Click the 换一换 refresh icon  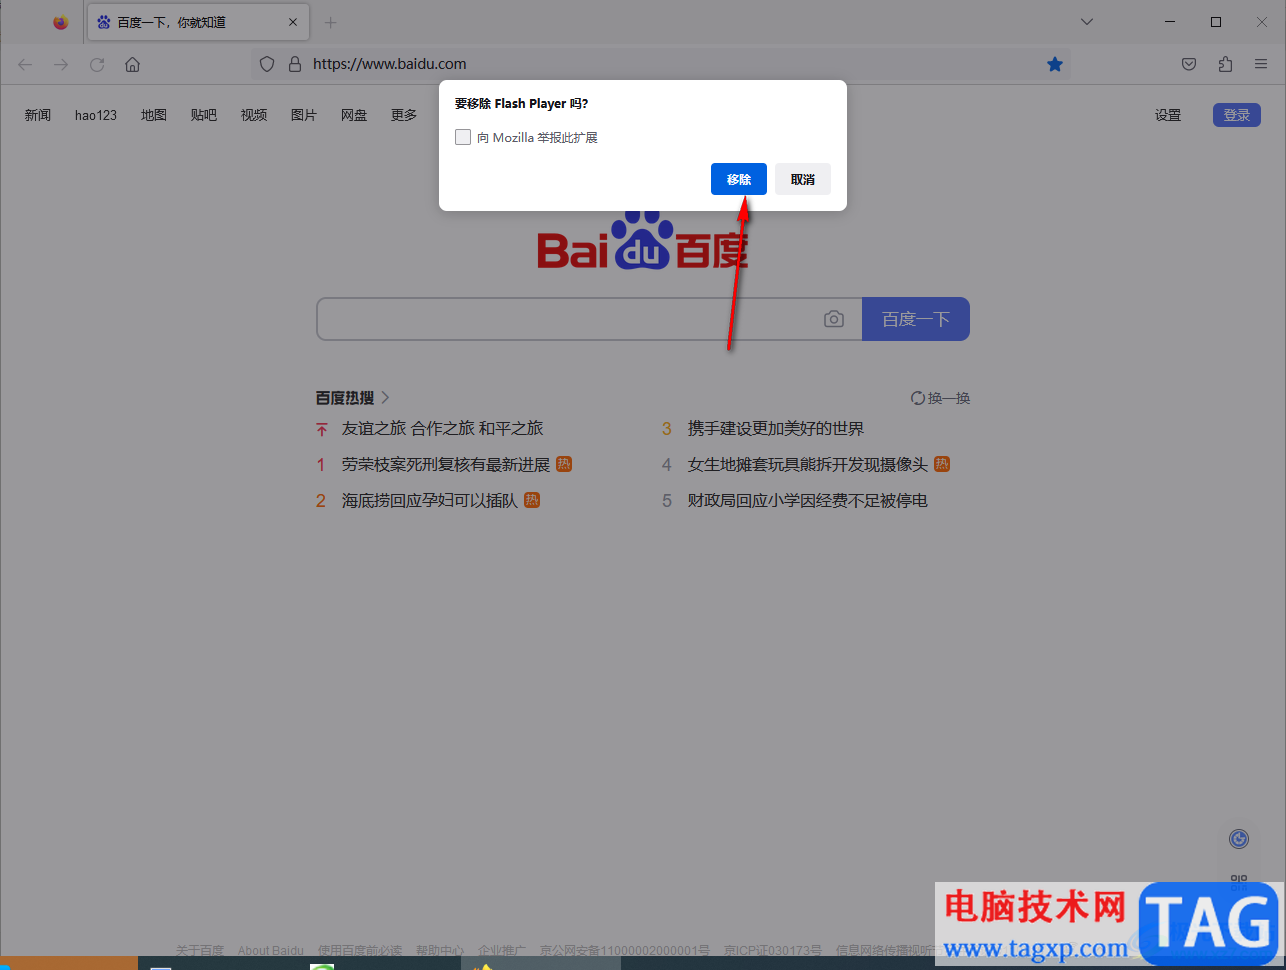(918, 398)
